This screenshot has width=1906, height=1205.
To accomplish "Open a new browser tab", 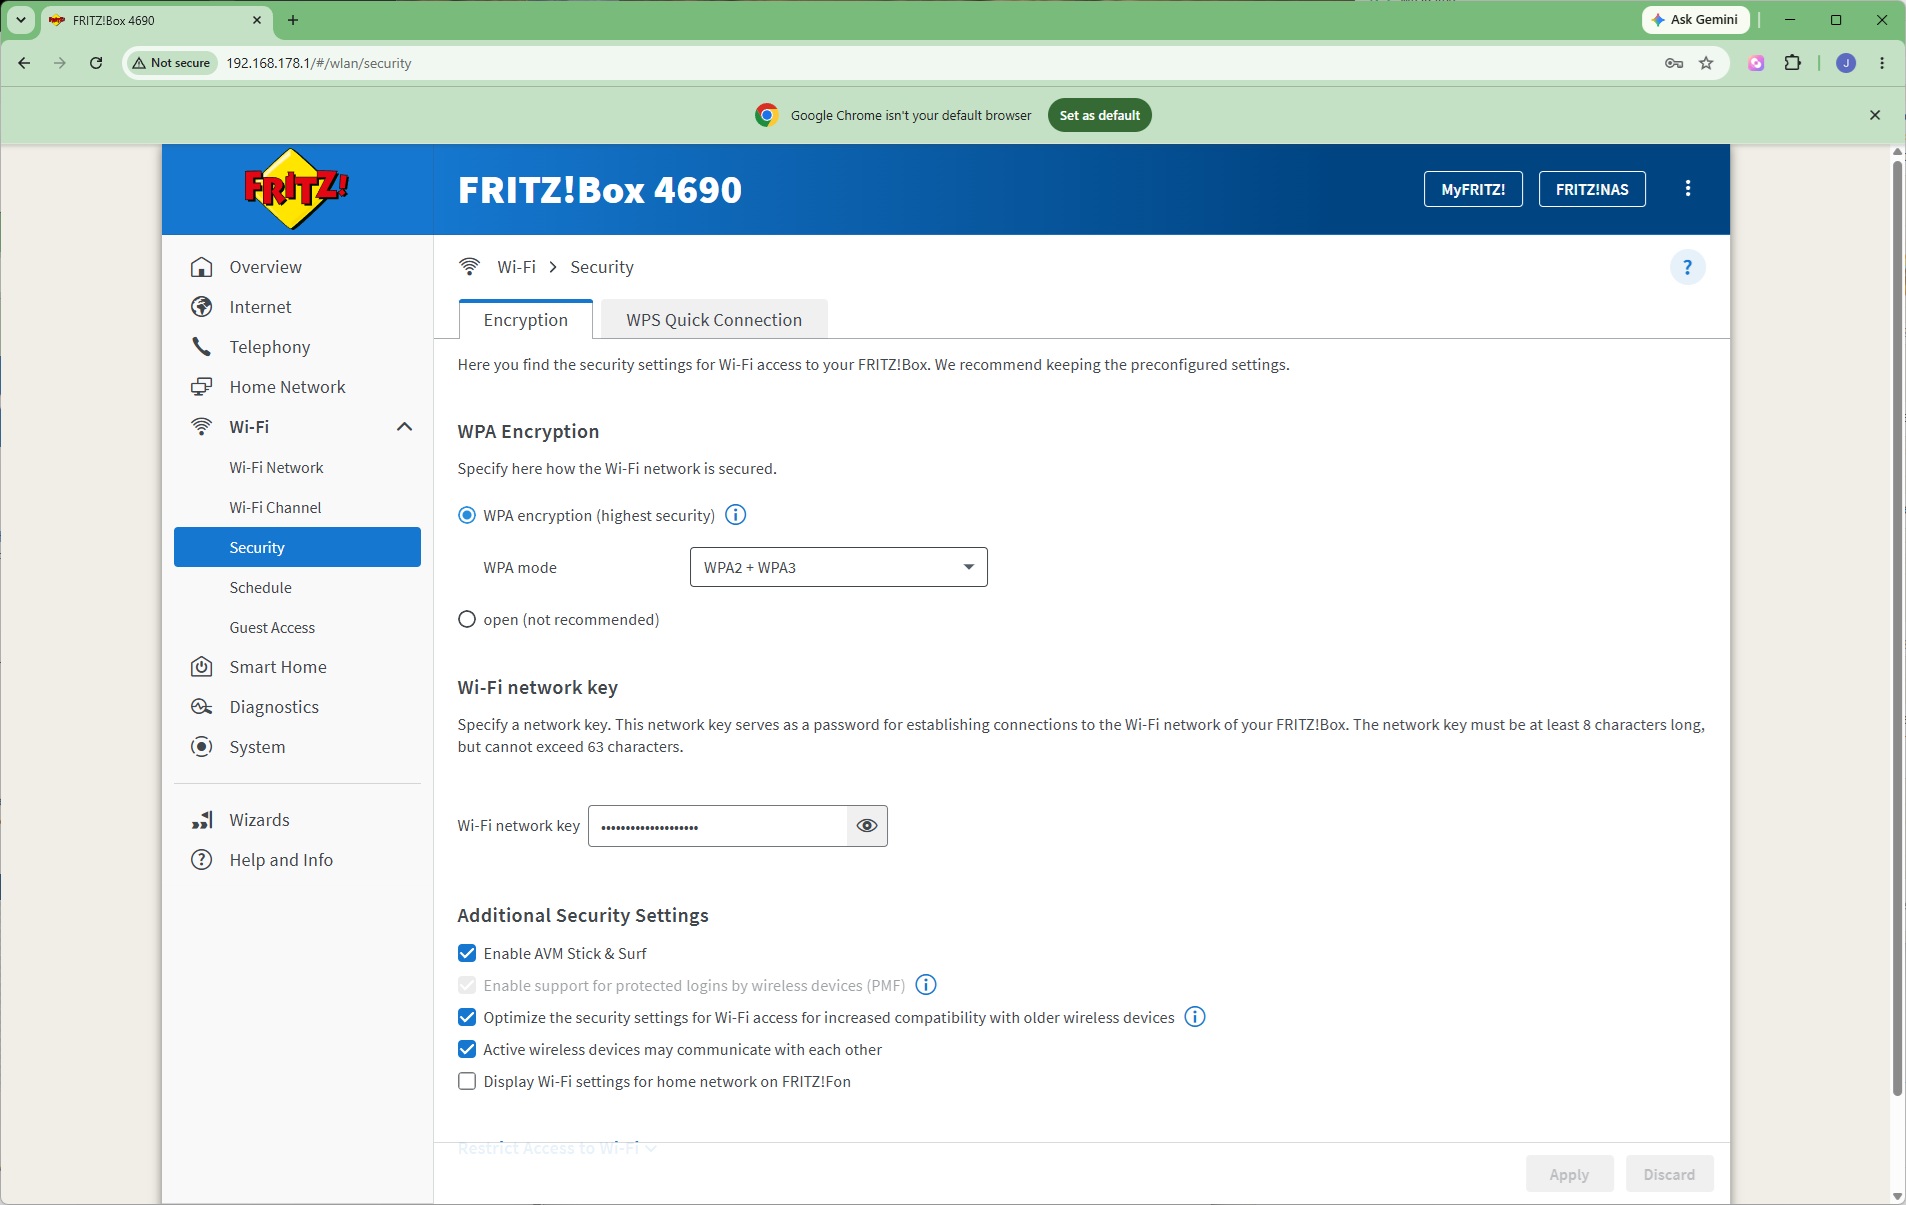I will click(293, 20).
